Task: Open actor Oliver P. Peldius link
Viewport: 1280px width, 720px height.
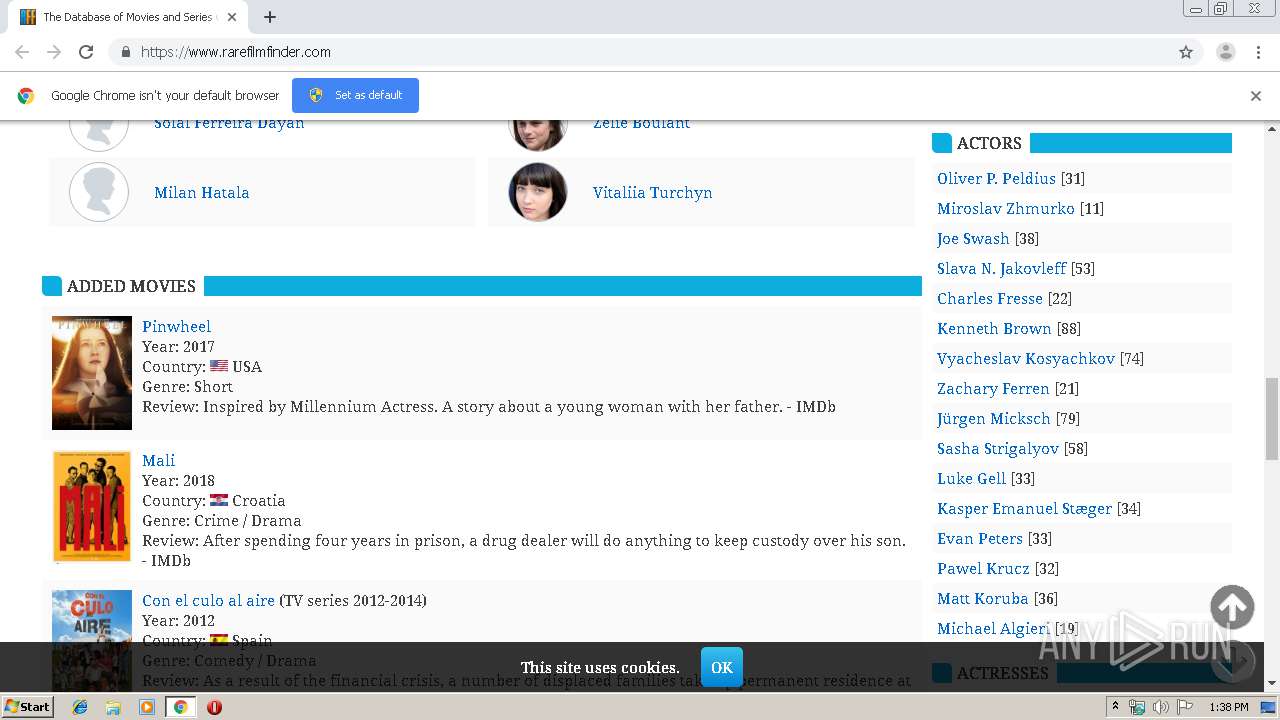Action: point(996,178)
